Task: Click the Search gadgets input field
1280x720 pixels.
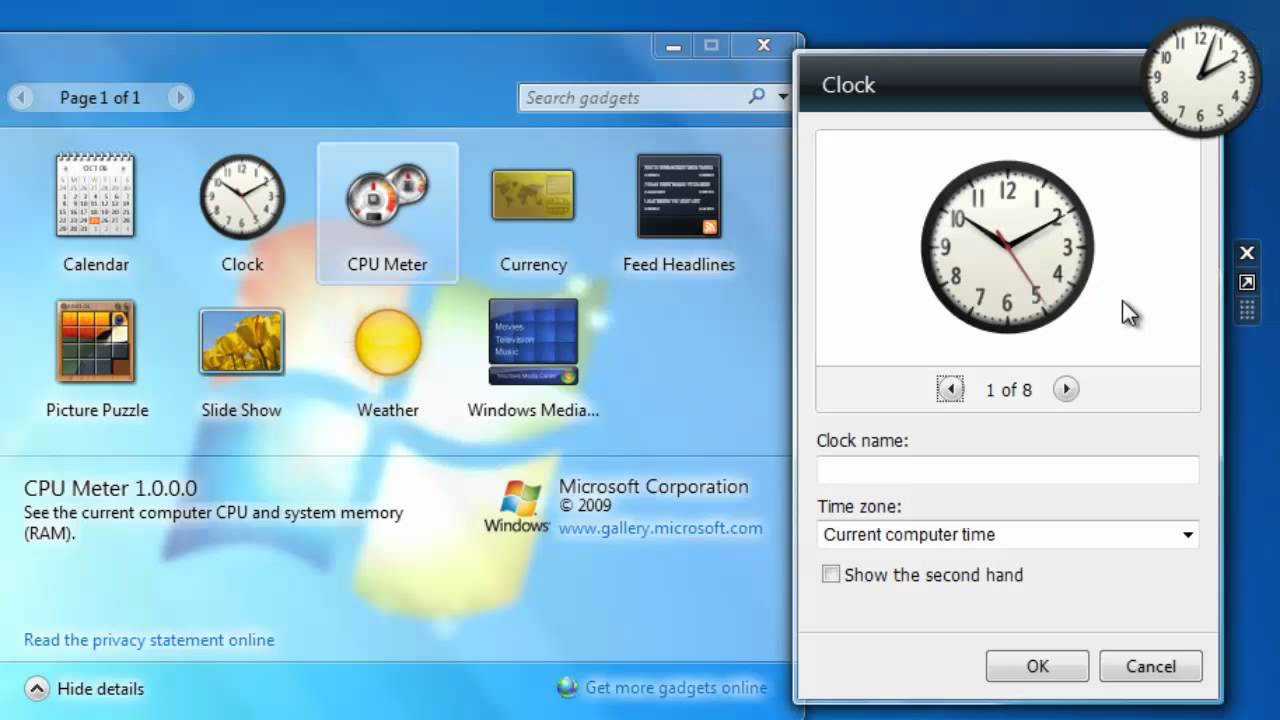Action: [x=633, y=97]
